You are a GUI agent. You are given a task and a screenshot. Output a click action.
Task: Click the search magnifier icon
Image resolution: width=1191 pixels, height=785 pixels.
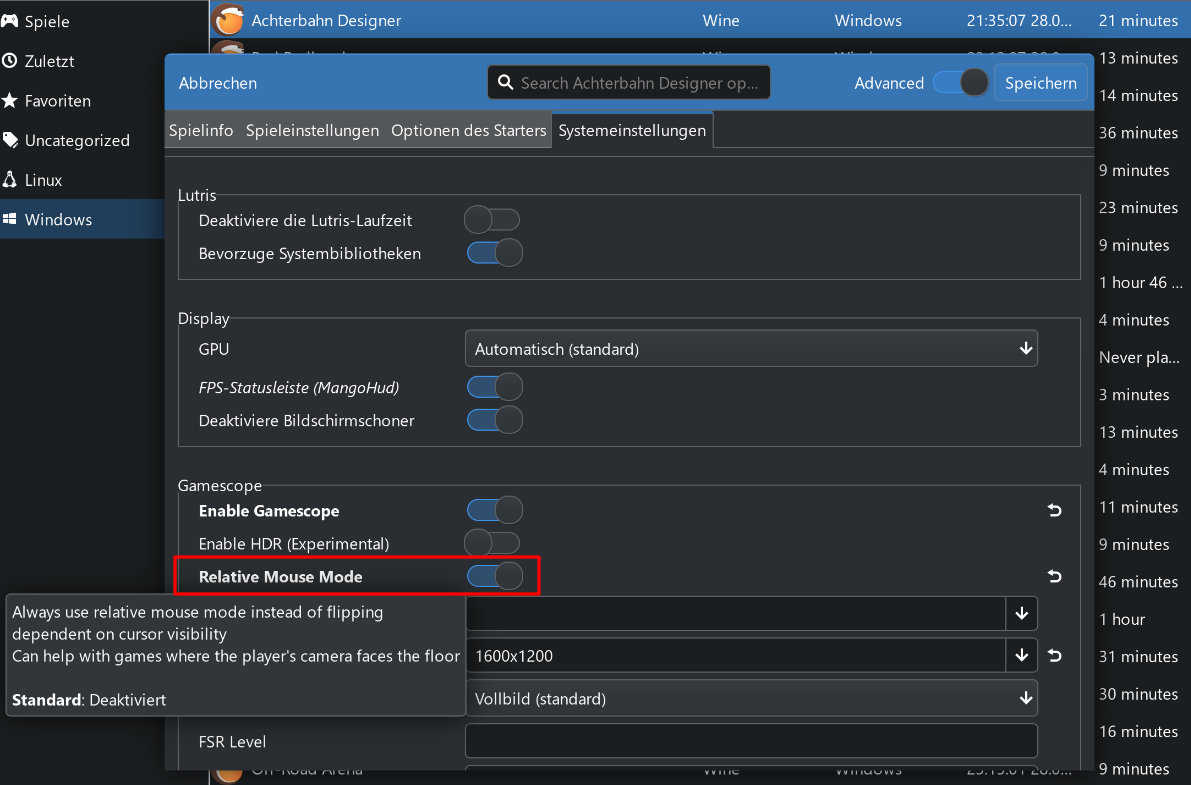[505, 82]
